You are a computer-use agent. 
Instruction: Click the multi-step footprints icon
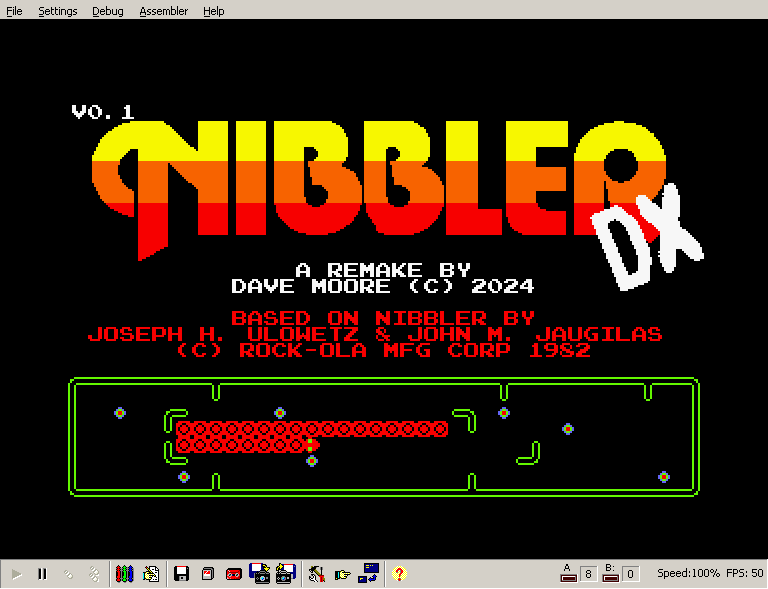point(94,574)
